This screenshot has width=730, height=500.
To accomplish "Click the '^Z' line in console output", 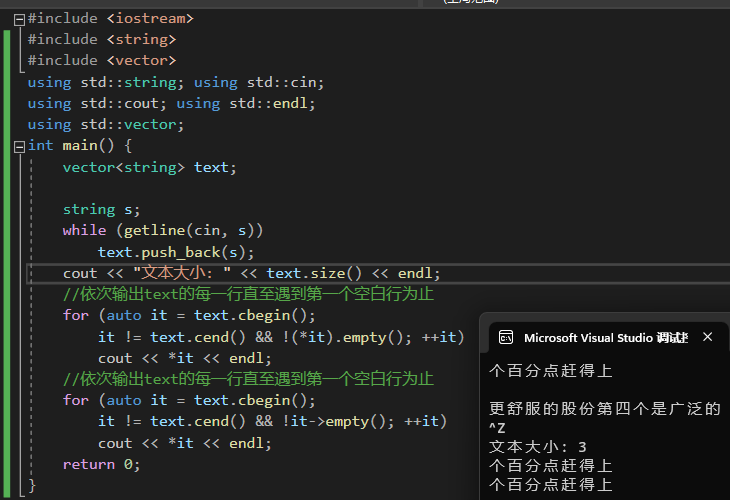I will pos(498,428).
